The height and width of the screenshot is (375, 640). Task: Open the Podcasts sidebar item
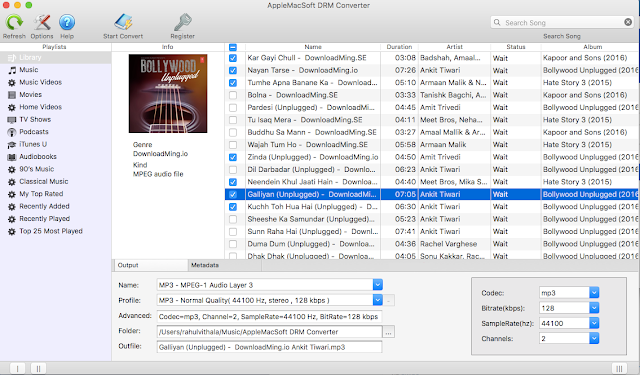click(x=34, y=132)
